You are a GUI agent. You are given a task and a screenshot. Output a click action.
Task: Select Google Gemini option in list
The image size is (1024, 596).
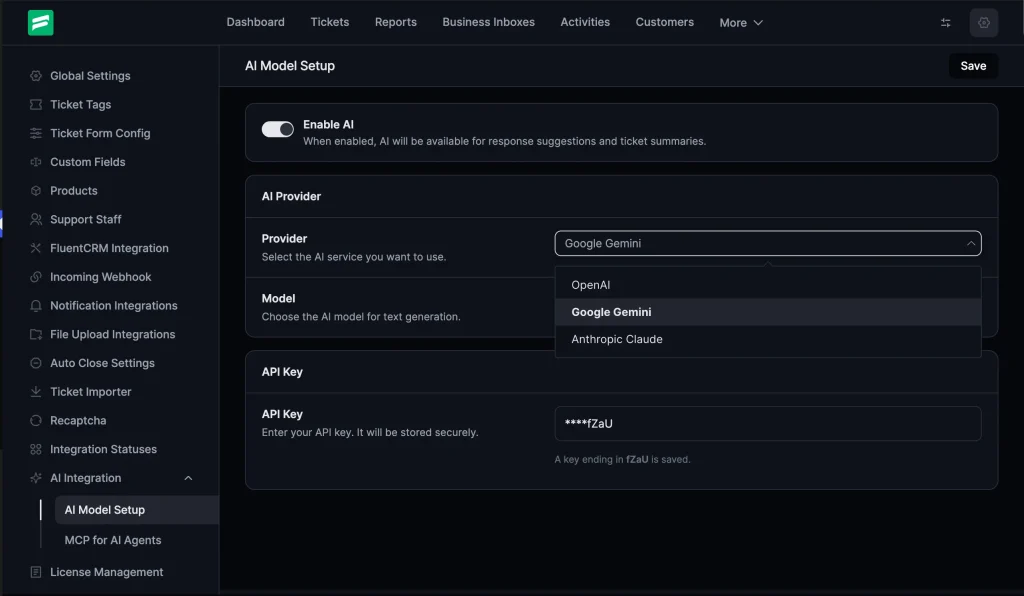[x=767, y=312]
